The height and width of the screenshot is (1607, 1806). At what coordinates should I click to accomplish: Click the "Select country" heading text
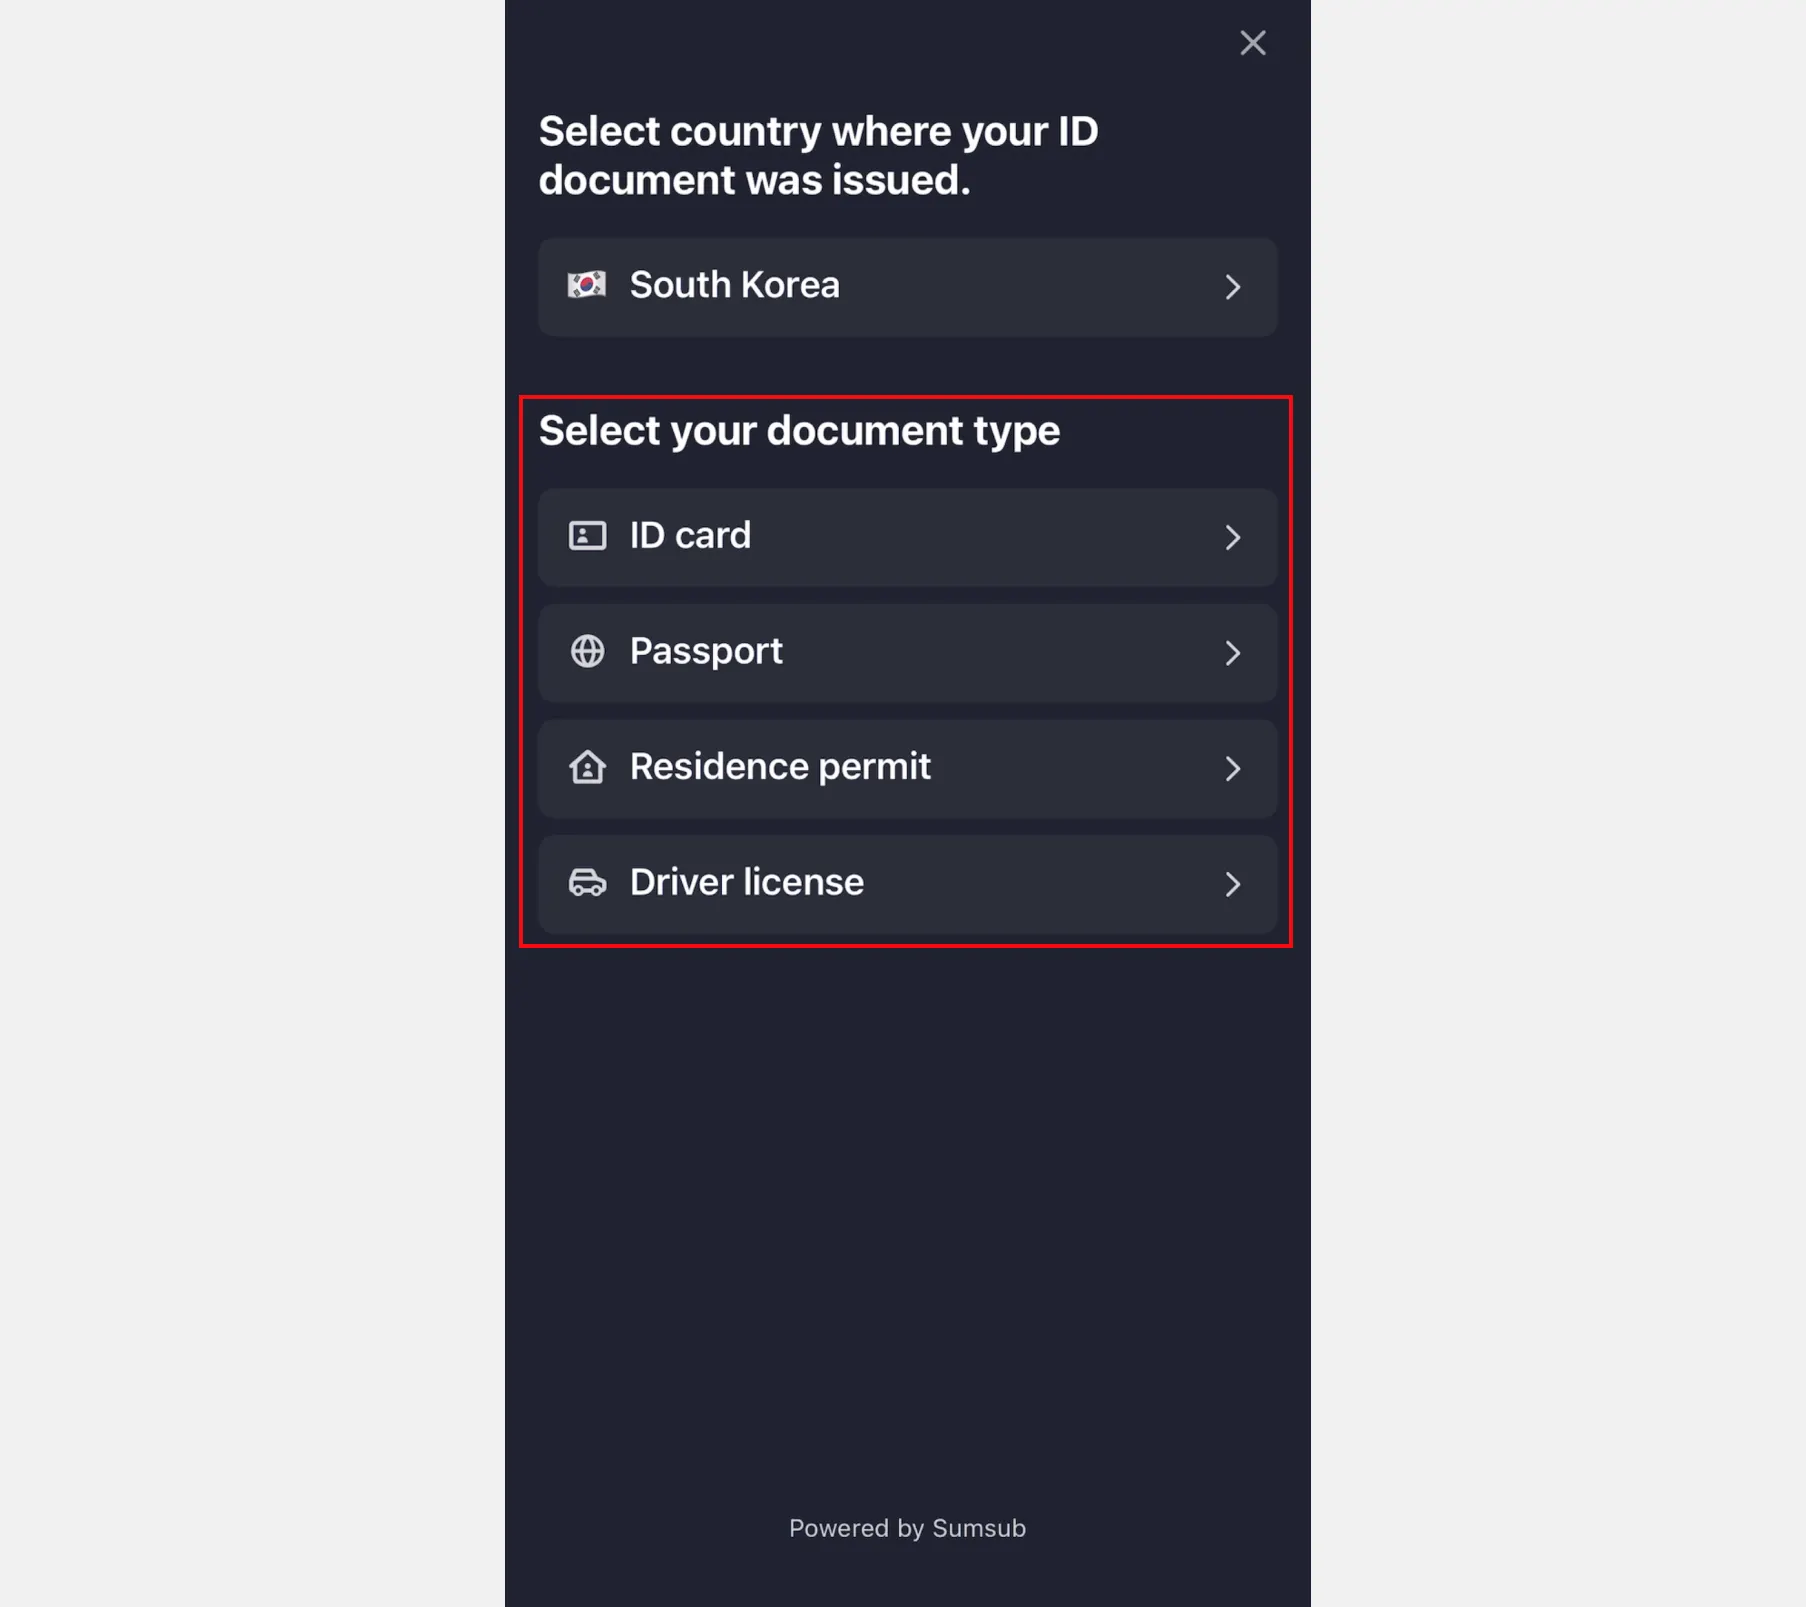[818, 156]
